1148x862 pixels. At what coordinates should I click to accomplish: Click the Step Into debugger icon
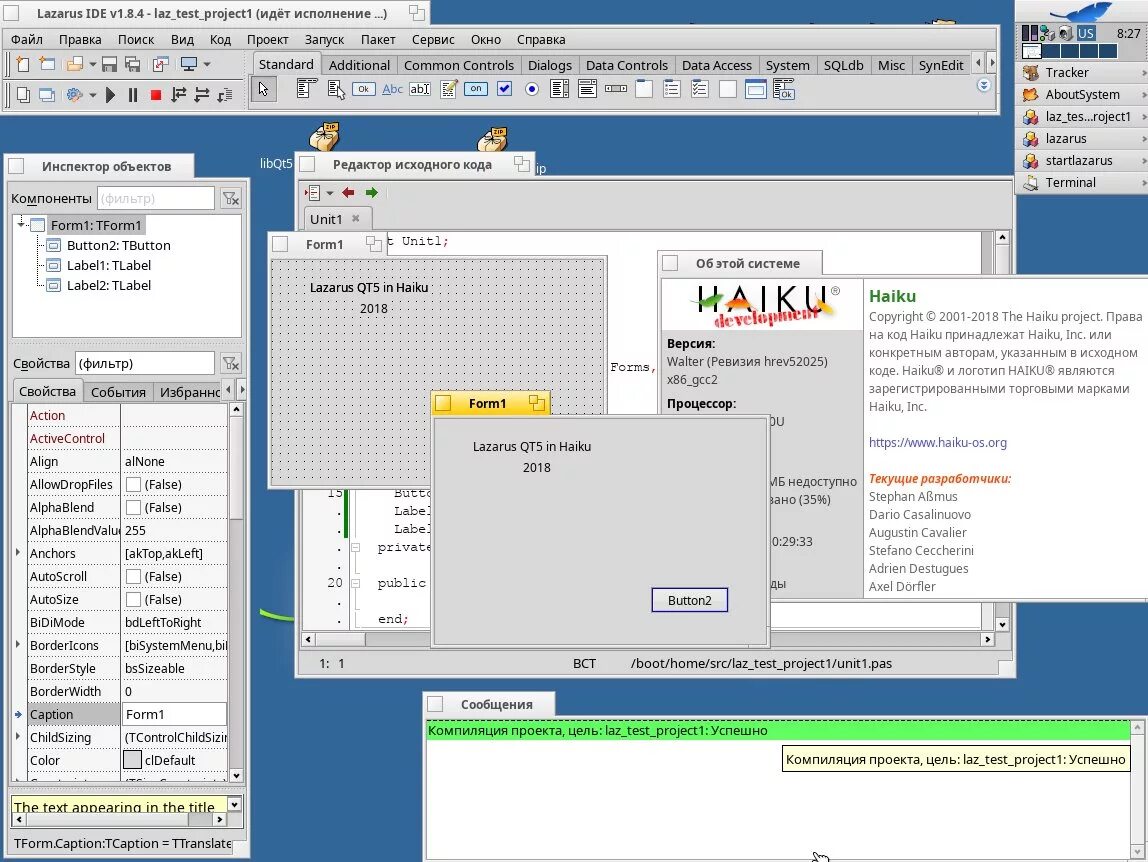click(x=179, y=94)
